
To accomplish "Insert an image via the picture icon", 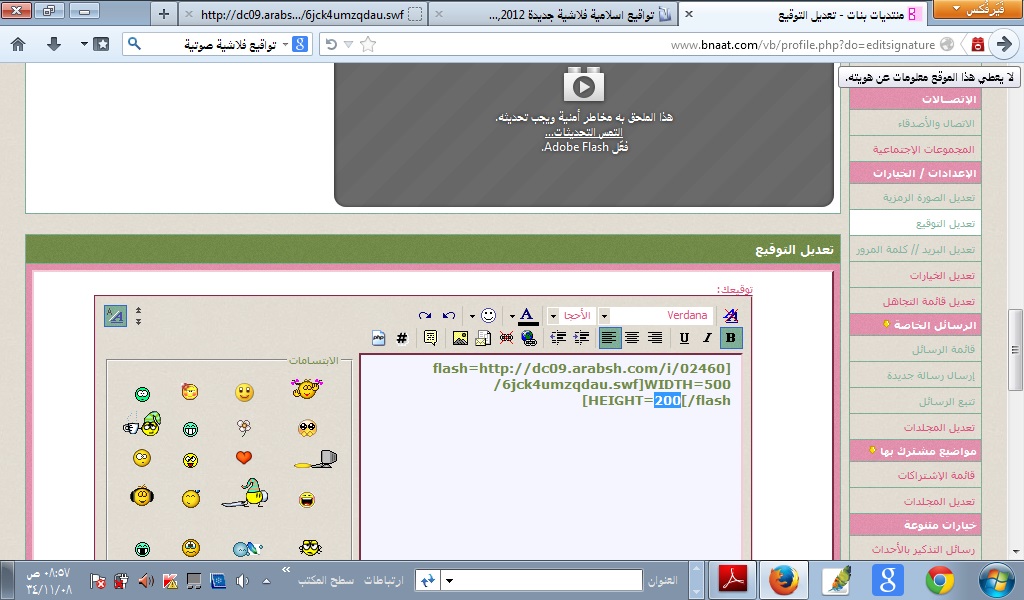I will point(460,338).
